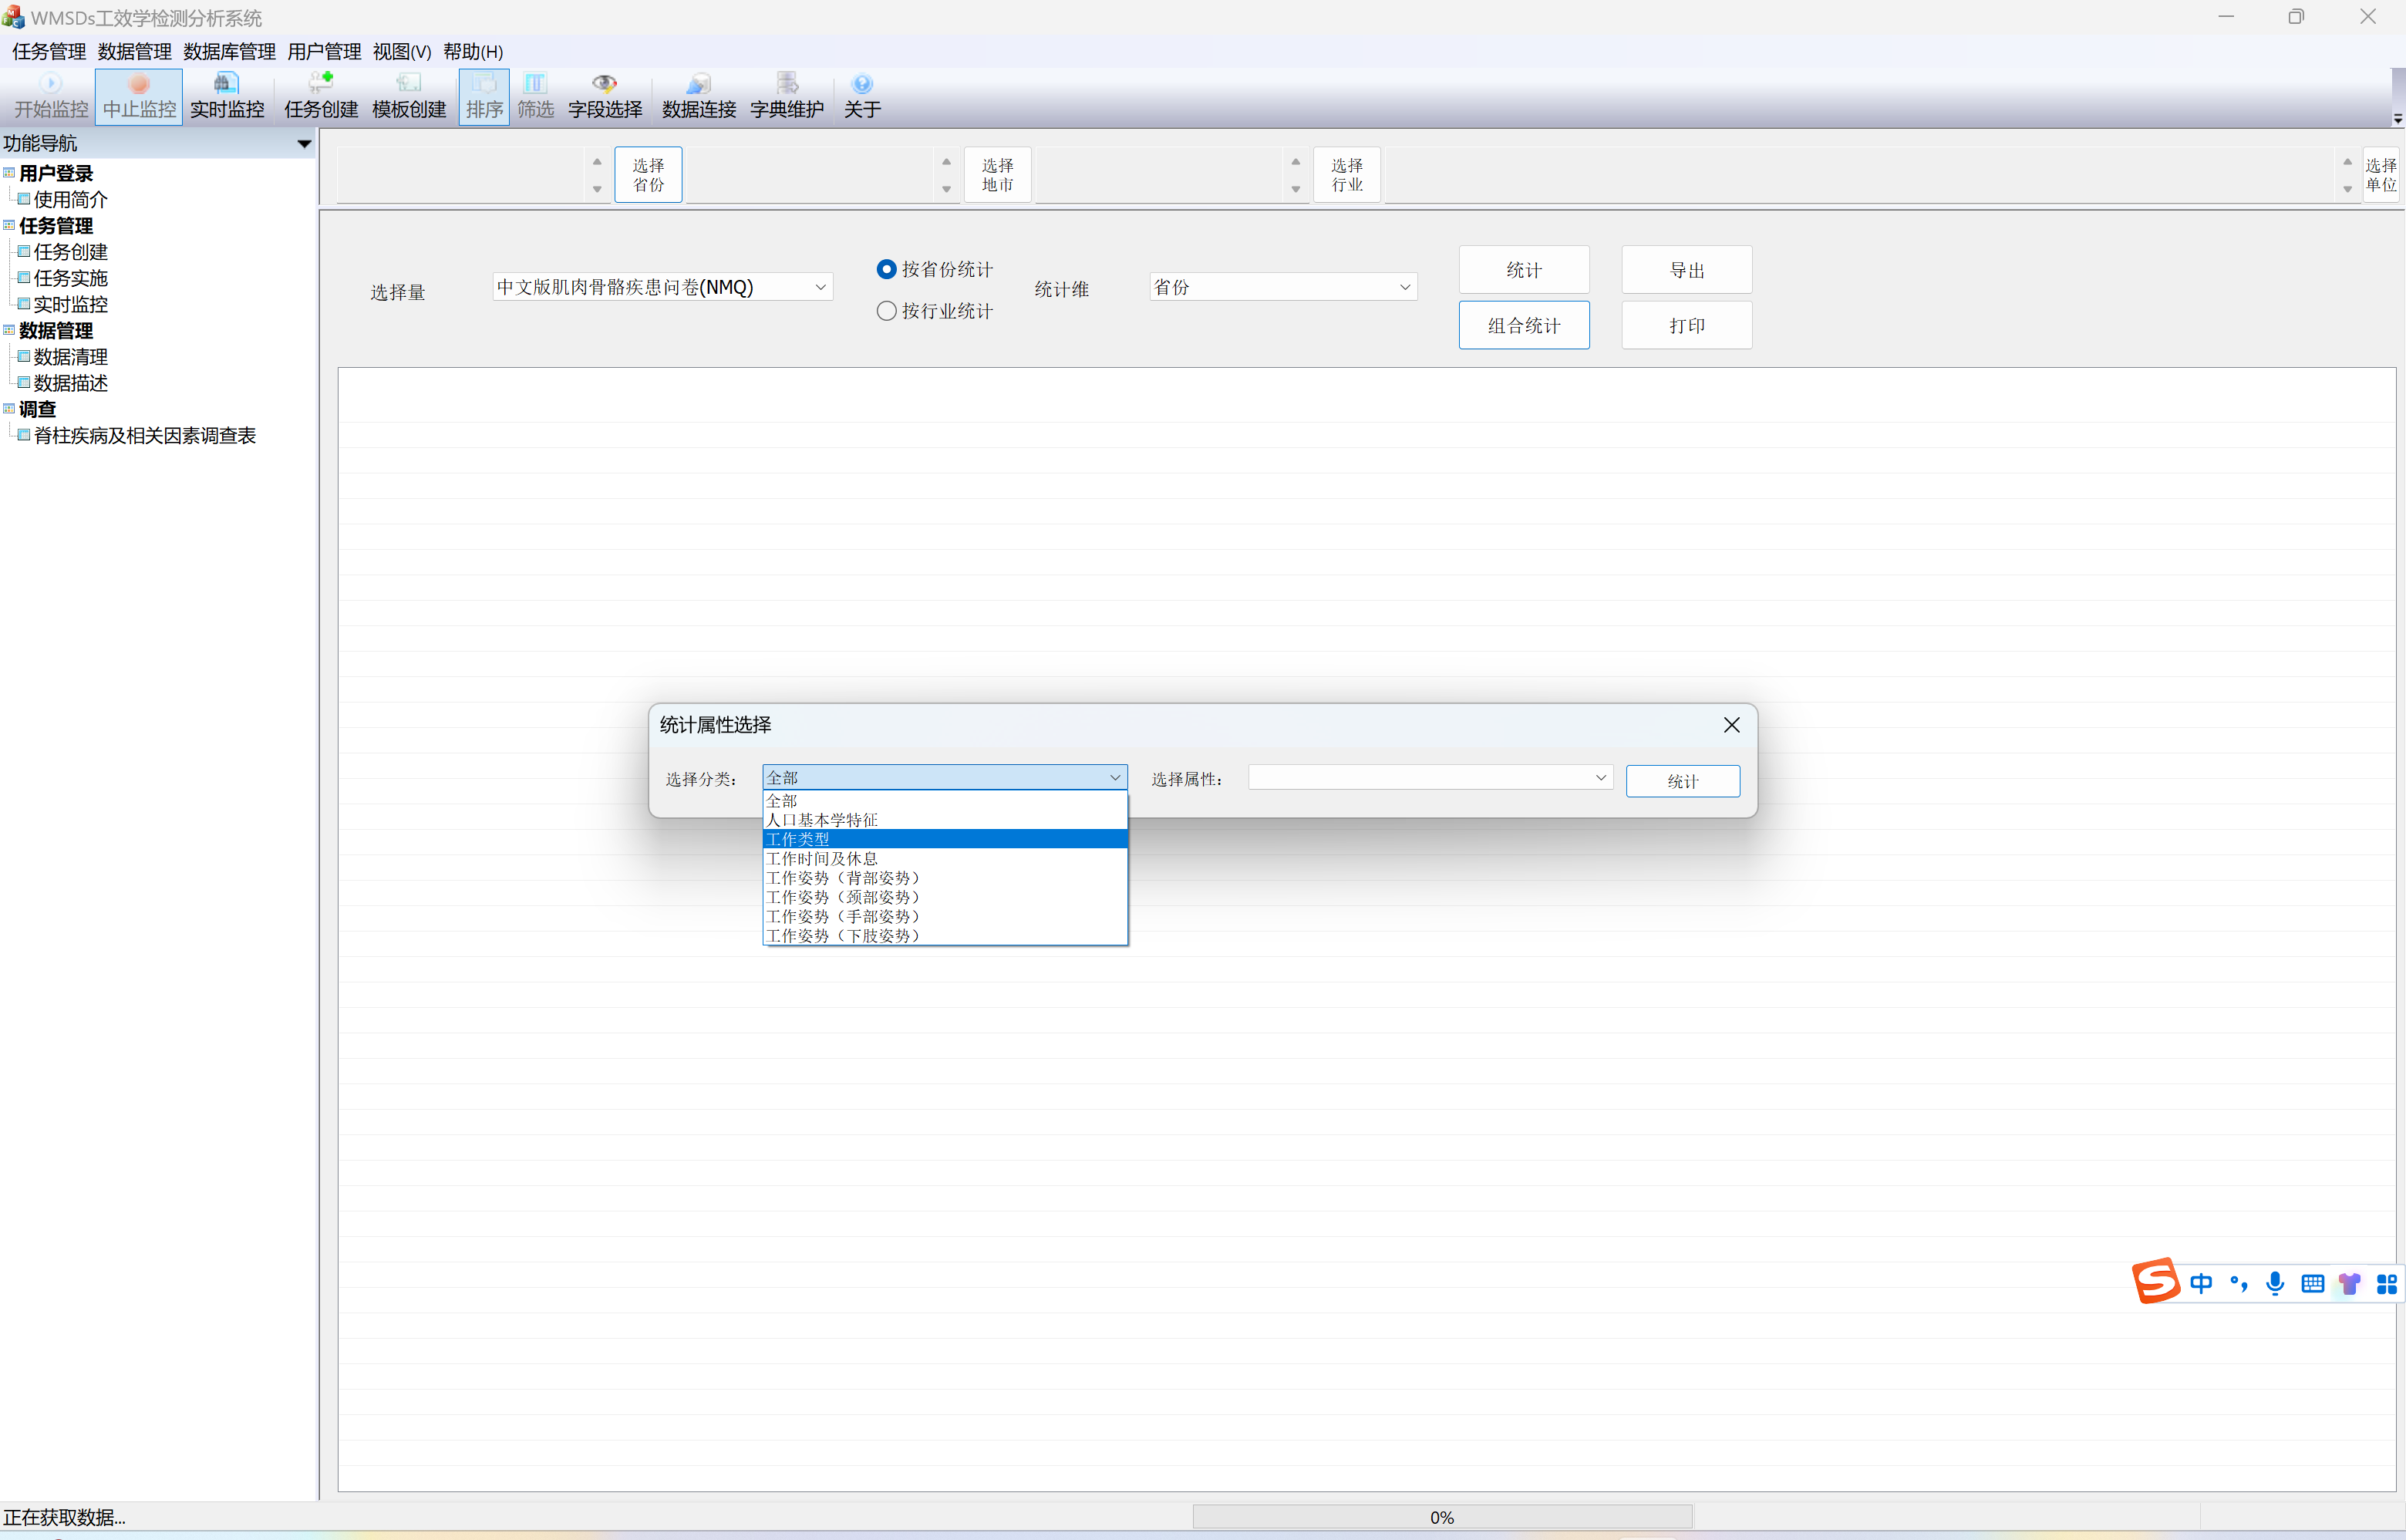
Task: Open 脊柱疾病及相关因素调查表 tree item
Action: coord(145,435)
